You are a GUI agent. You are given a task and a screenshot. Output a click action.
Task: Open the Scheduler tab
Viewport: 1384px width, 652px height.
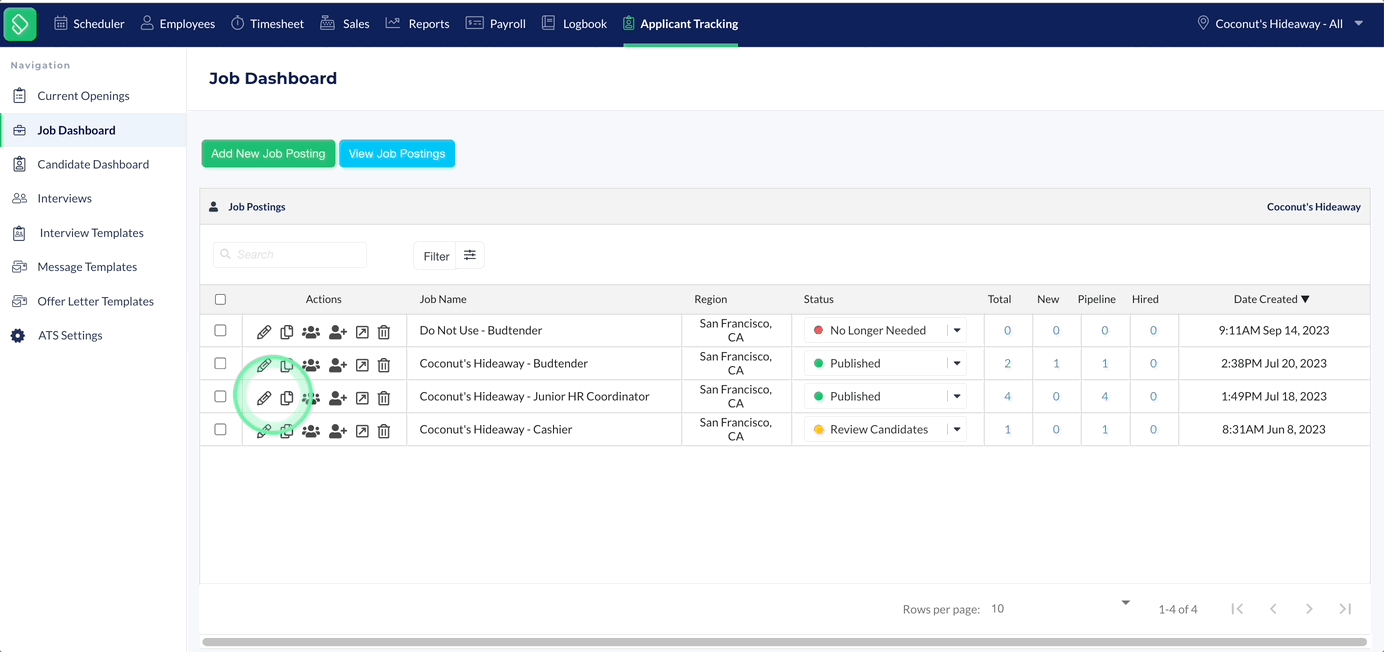[x=89, y=24]
